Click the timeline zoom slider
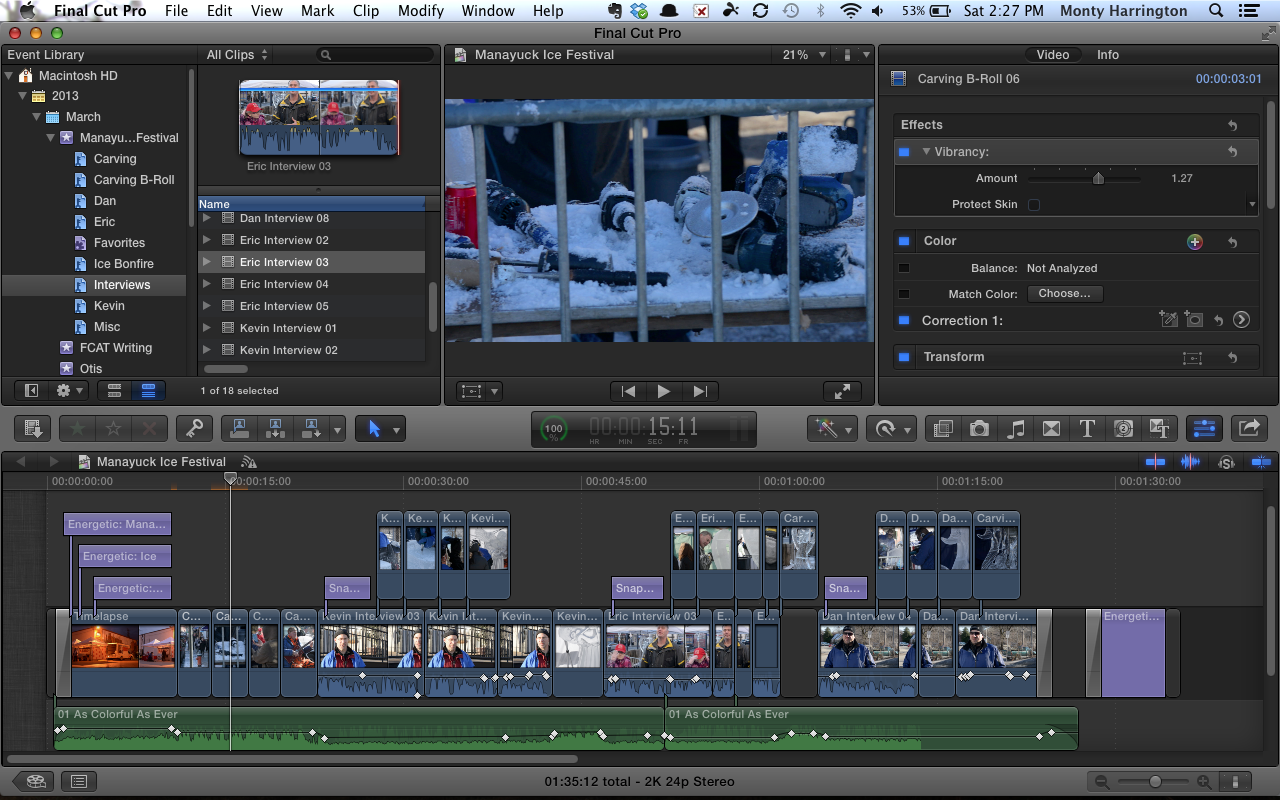 pos(1155,781)
